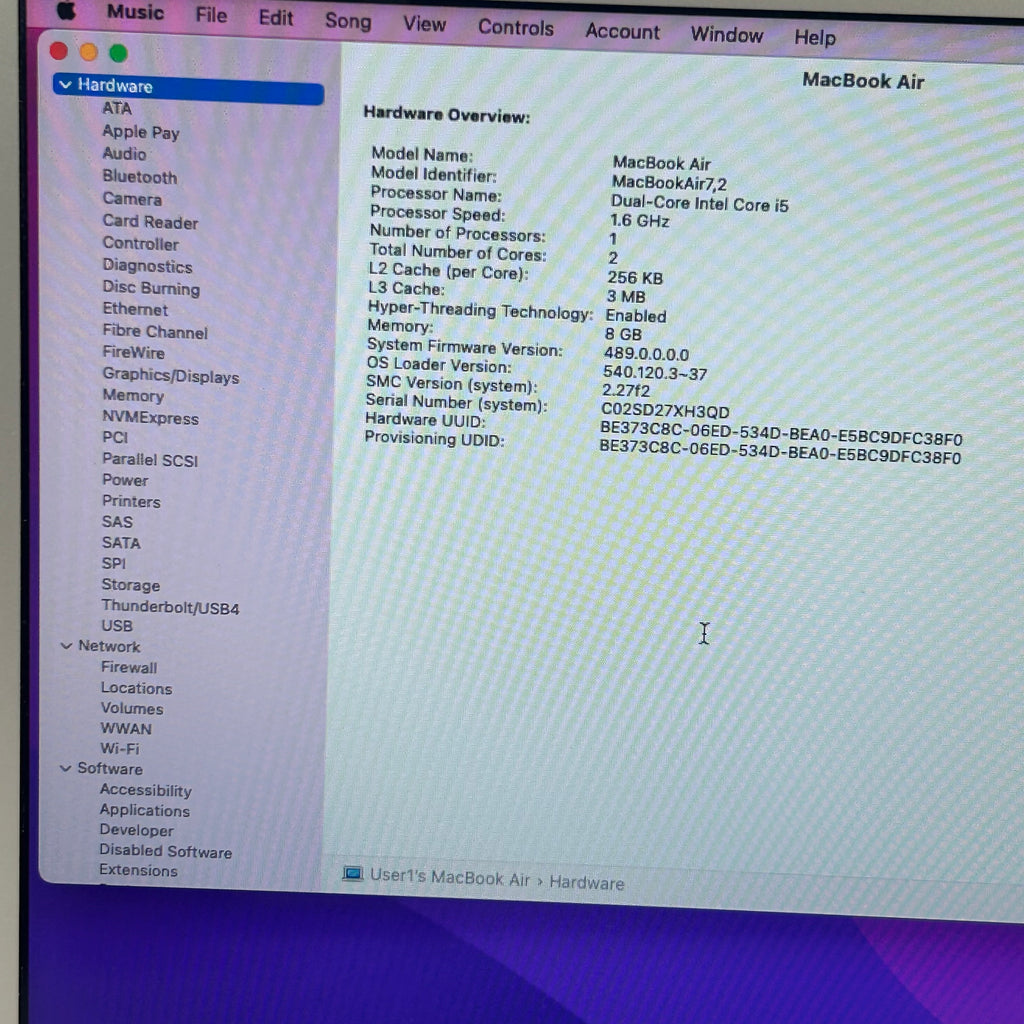The width and height of the screenshot is (1024, 1024).
Task: Select Graphics/Displays in the sidebar
Action: pyautogui.click(x=170, y=376)
